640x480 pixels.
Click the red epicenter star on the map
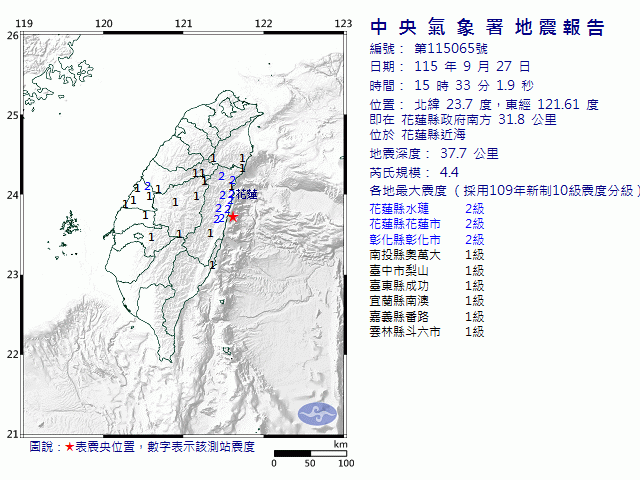[233, 217]
